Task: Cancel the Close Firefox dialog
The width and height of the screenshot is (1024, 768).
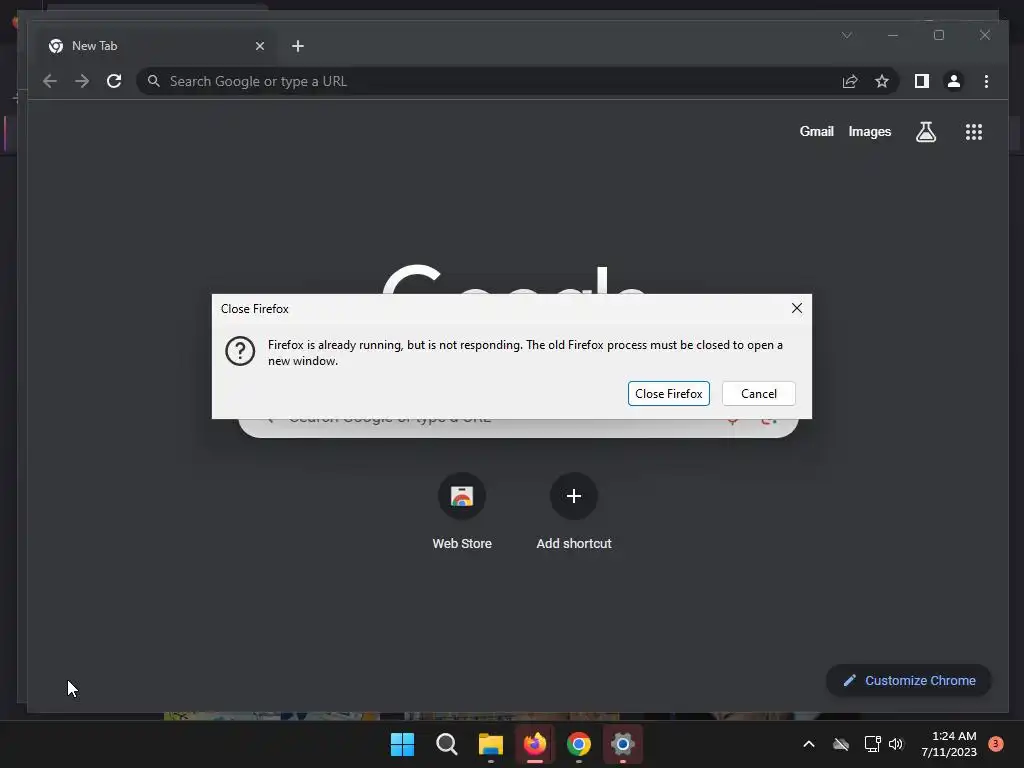Action: 759,394
